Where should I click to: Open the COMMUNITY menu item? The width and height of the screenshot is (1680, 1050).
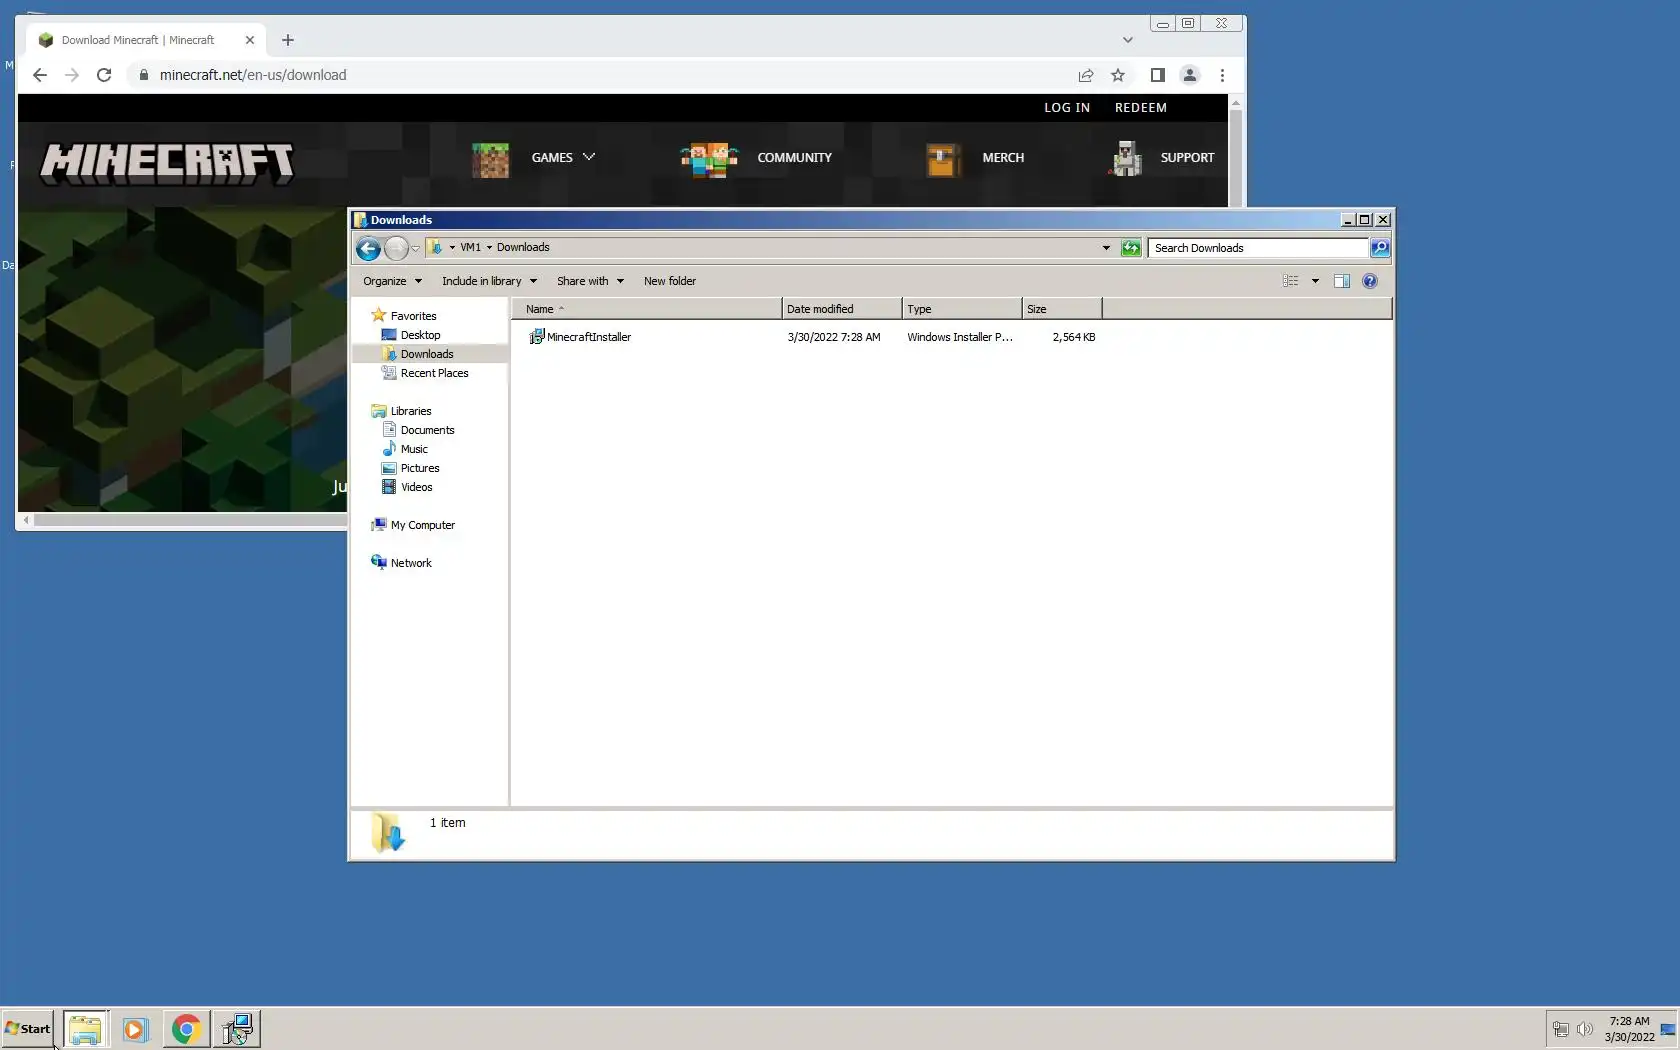click(794, 158)
